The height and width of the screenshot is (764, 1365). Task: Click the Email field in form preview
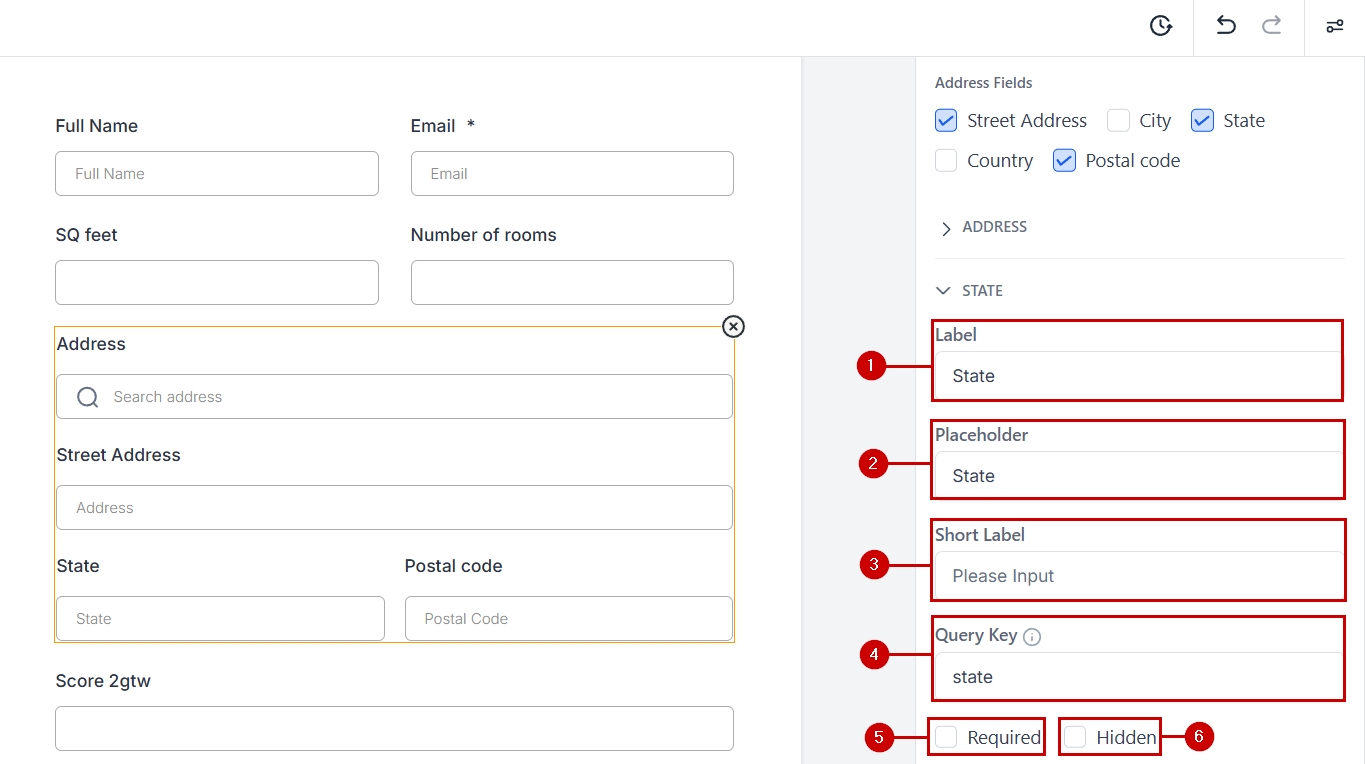tap(572, 174)
